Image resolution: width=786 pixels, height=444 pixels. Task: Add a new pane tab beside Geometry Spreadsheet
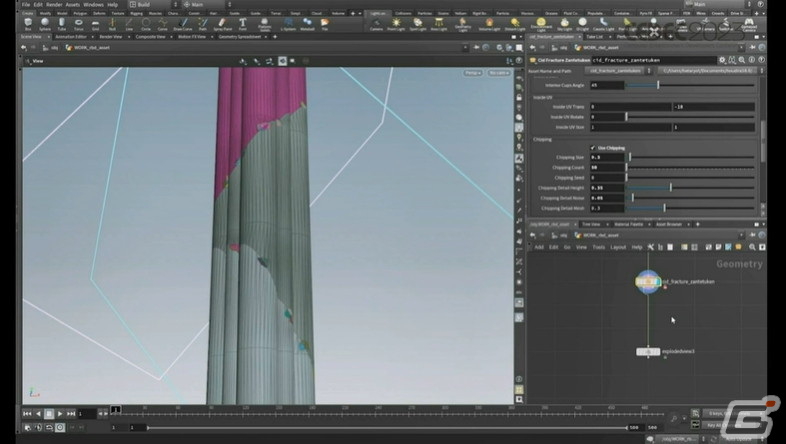[275, 37]
